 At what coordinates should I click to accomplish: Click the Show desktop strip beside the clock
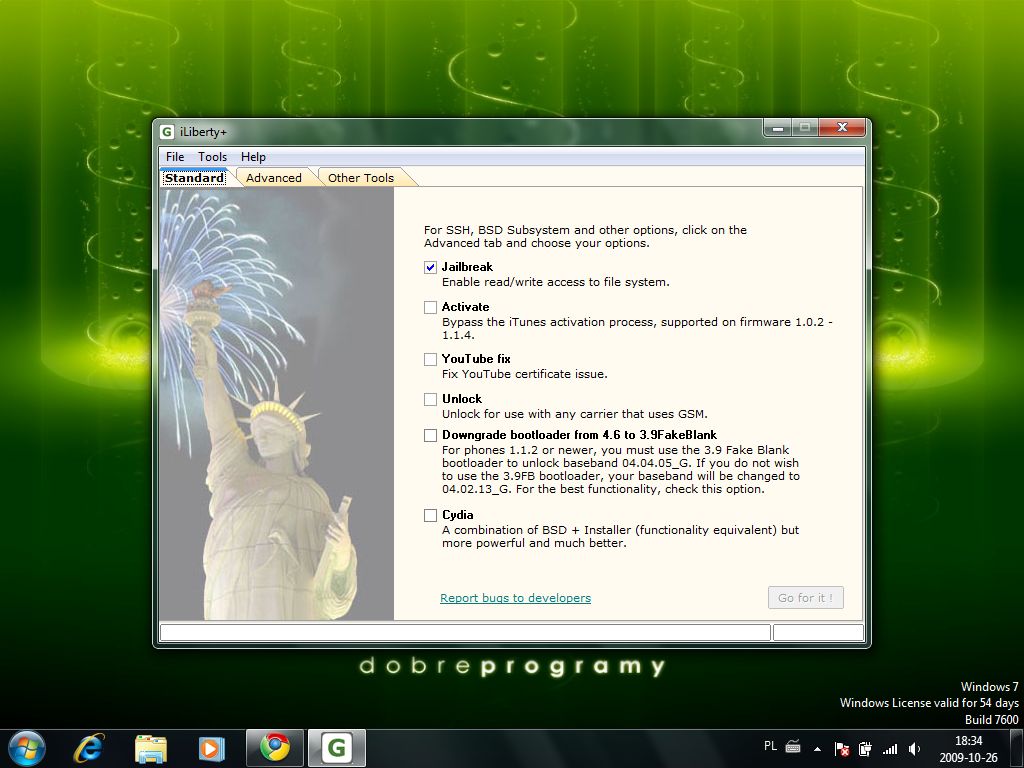[1017, 749]
